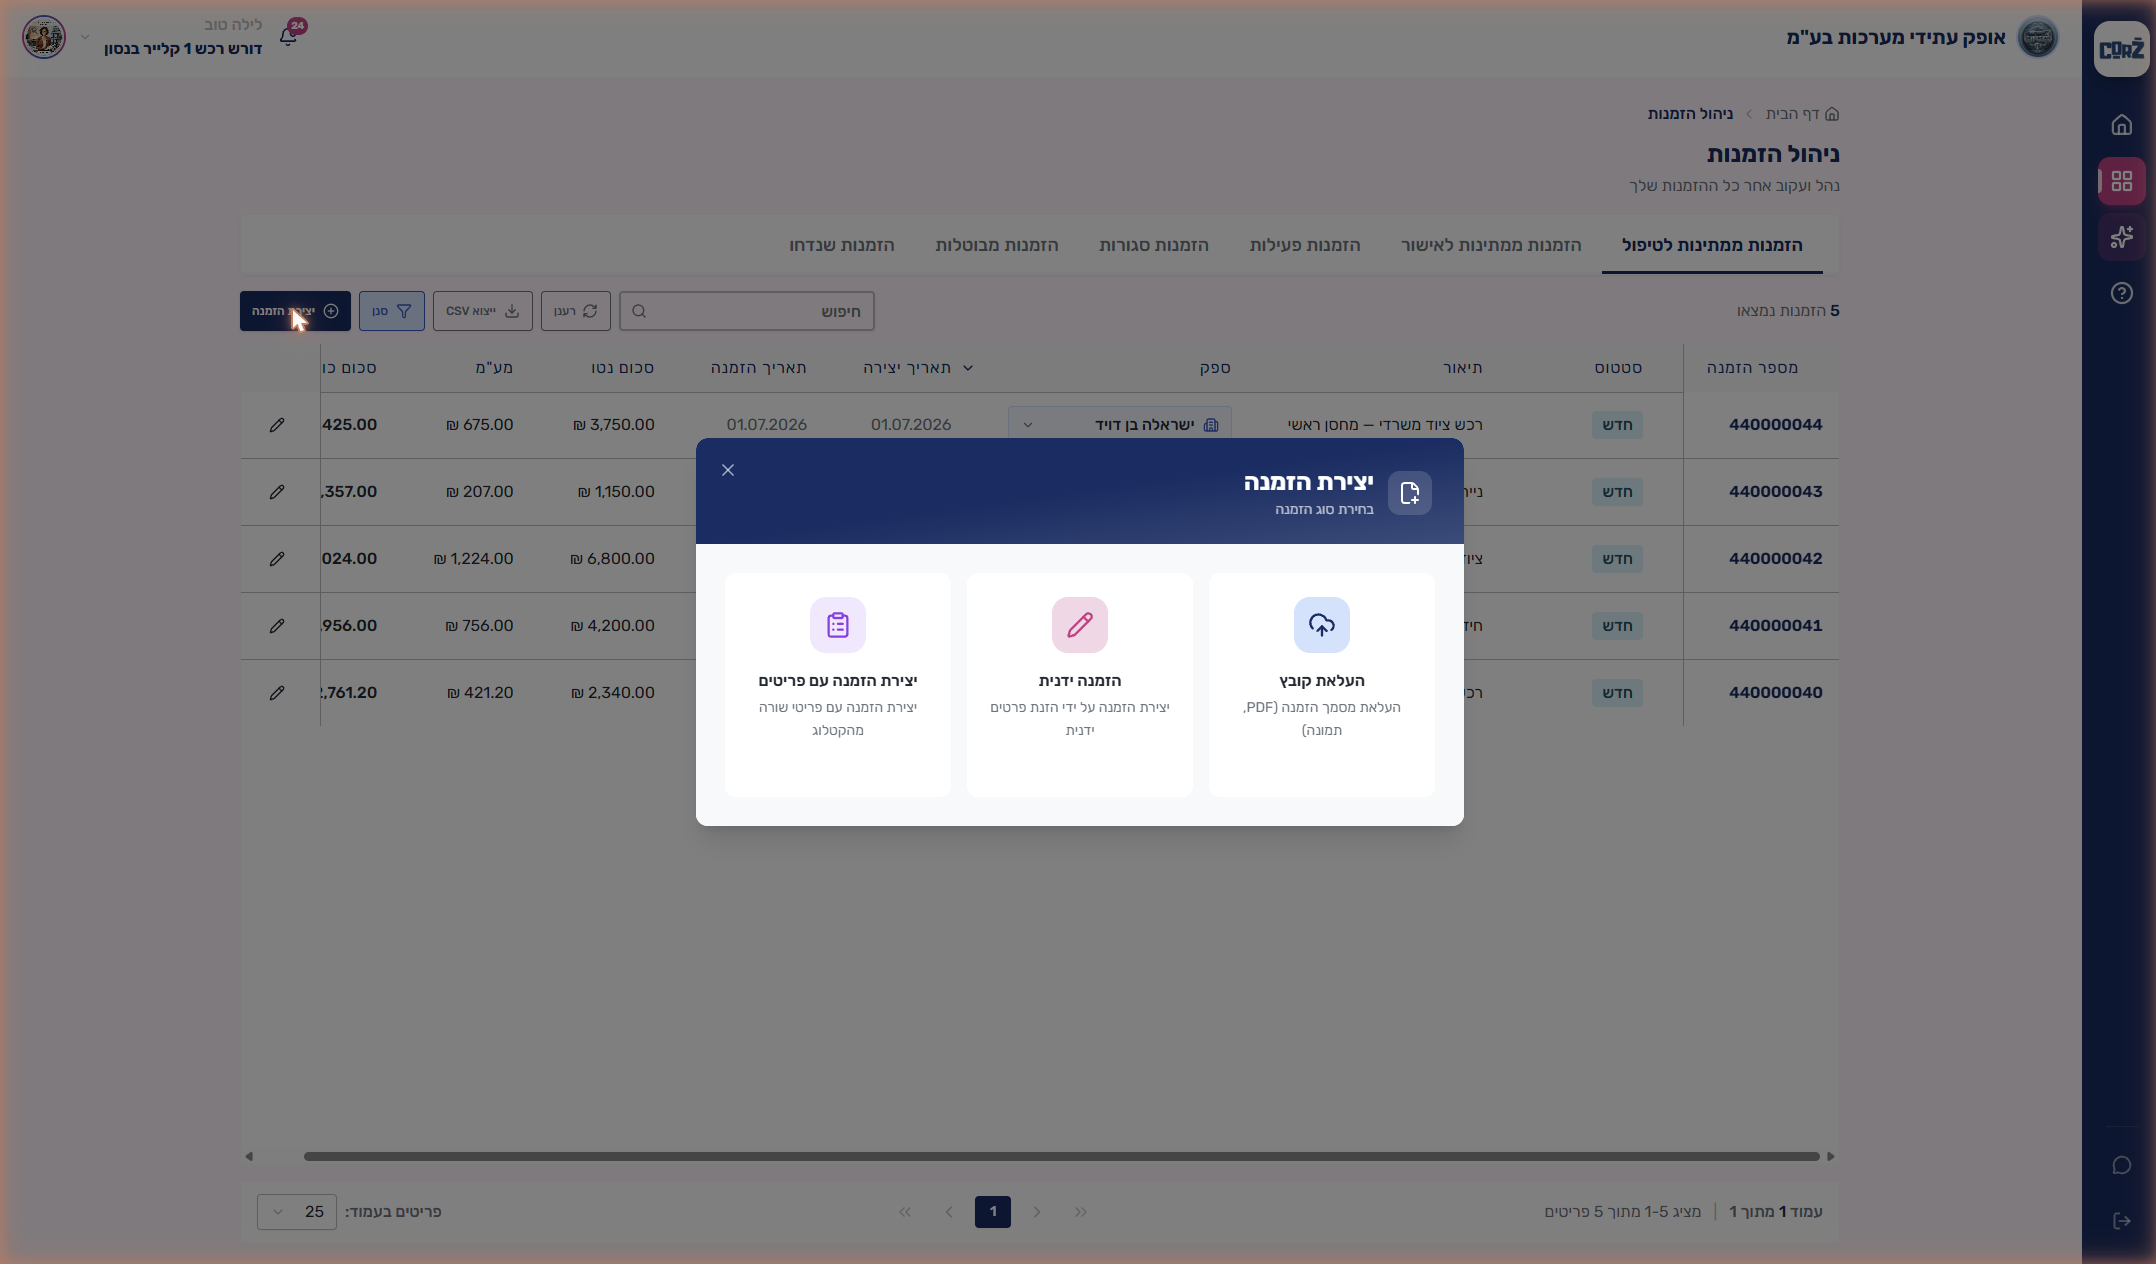Click order number 440000044

coord(1775,425)
